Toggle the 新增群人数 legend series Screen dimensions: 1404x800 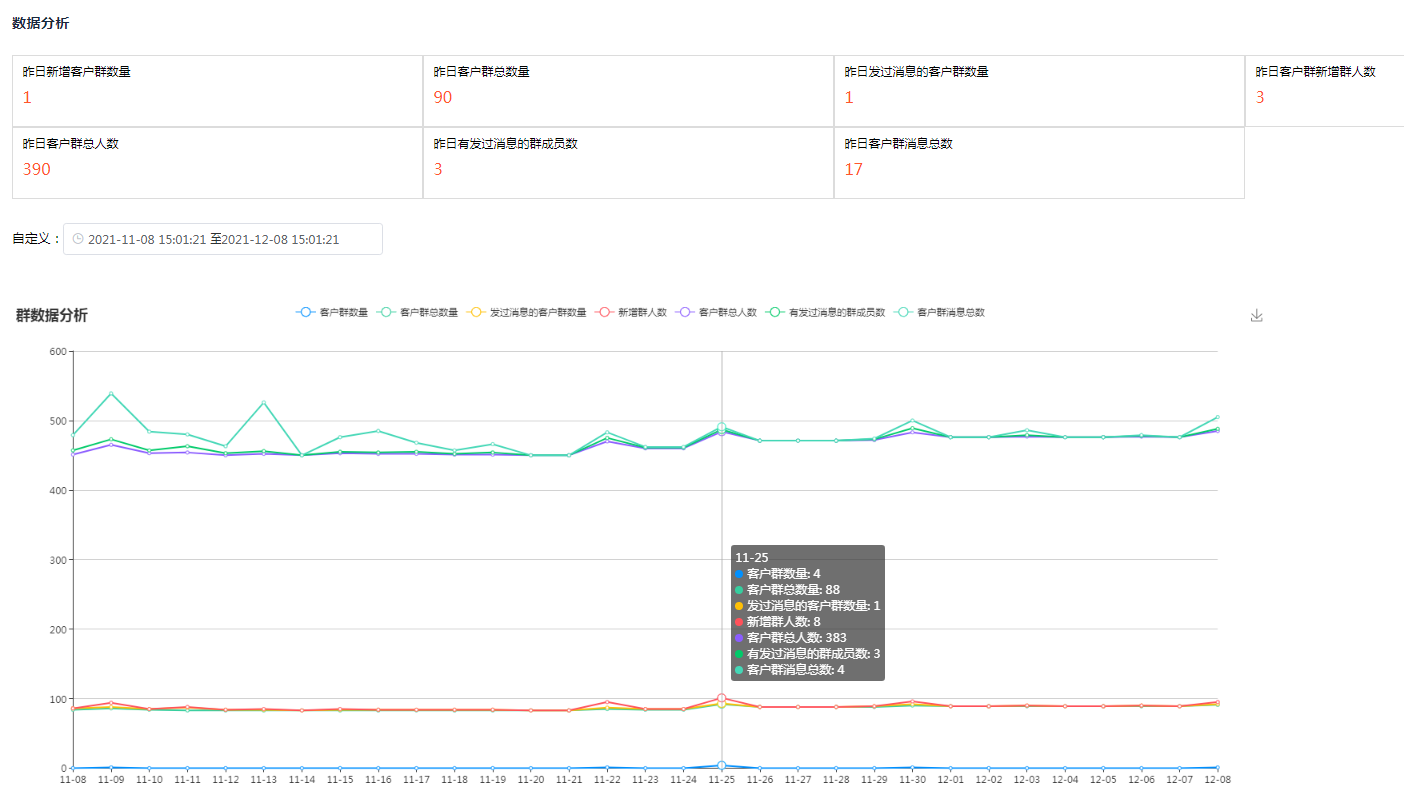tap(630, 313)
